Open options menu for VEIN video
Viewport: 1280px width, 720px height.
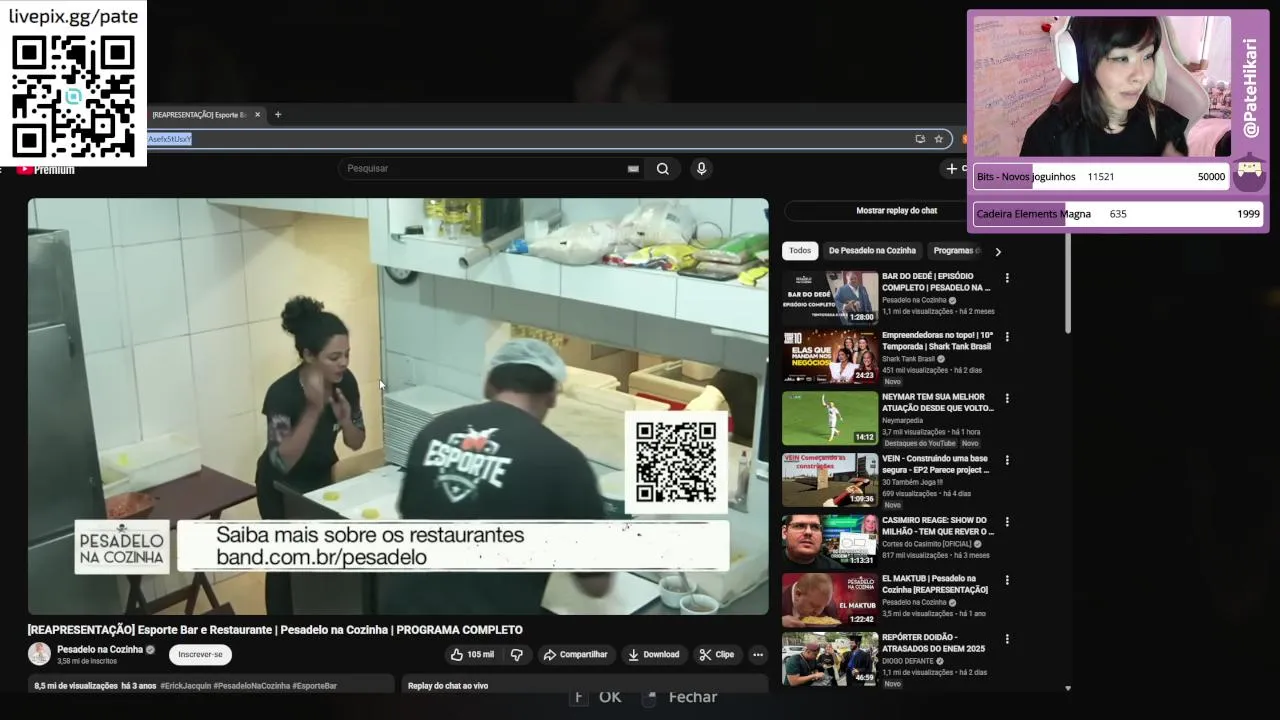coord(1007,460)
